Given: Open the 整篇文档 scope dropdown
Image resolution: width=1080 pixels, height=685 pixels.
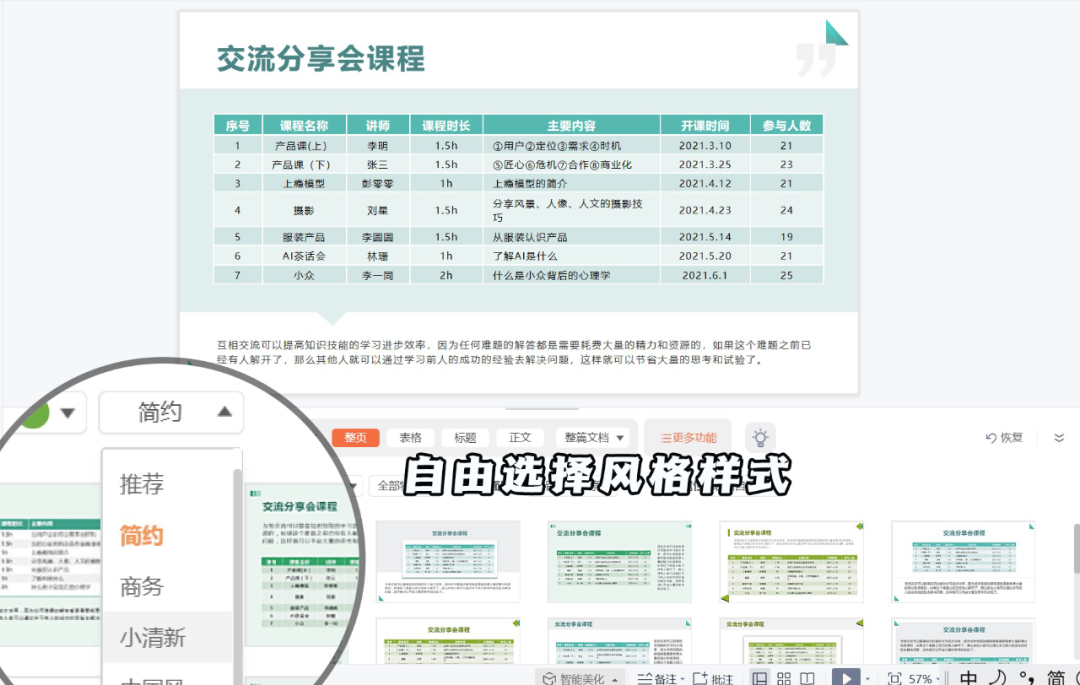Looking at the screenshot, I should coord(593,437).
